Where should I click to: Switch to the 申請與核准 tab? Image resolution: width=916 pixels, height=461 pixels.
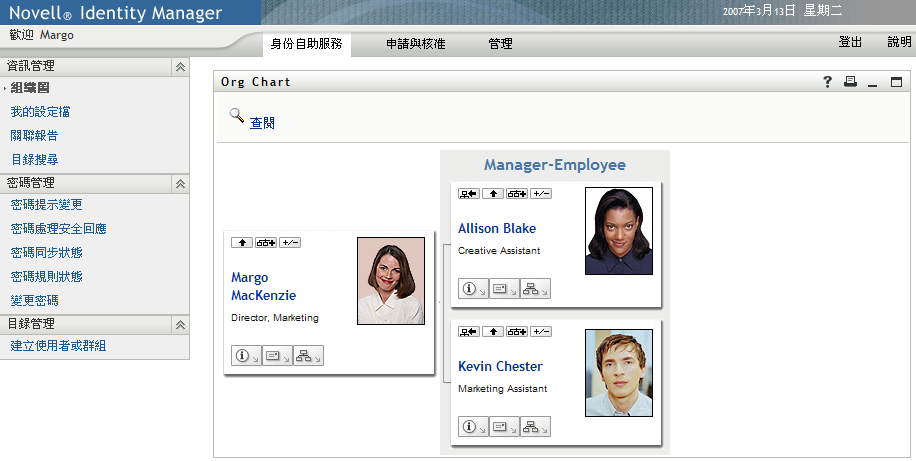[x=415, y=44]
